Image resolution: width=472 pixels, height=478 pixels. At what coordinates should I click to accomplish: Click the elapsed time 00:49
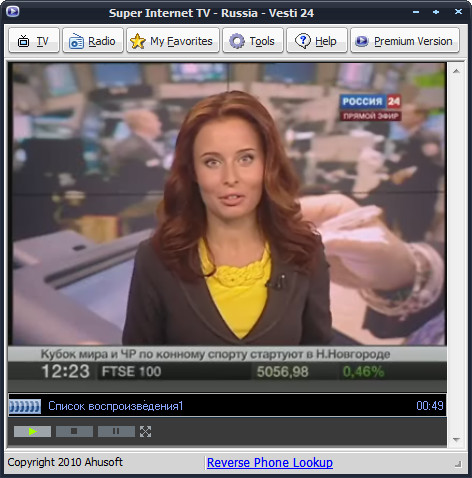[430, 406]
